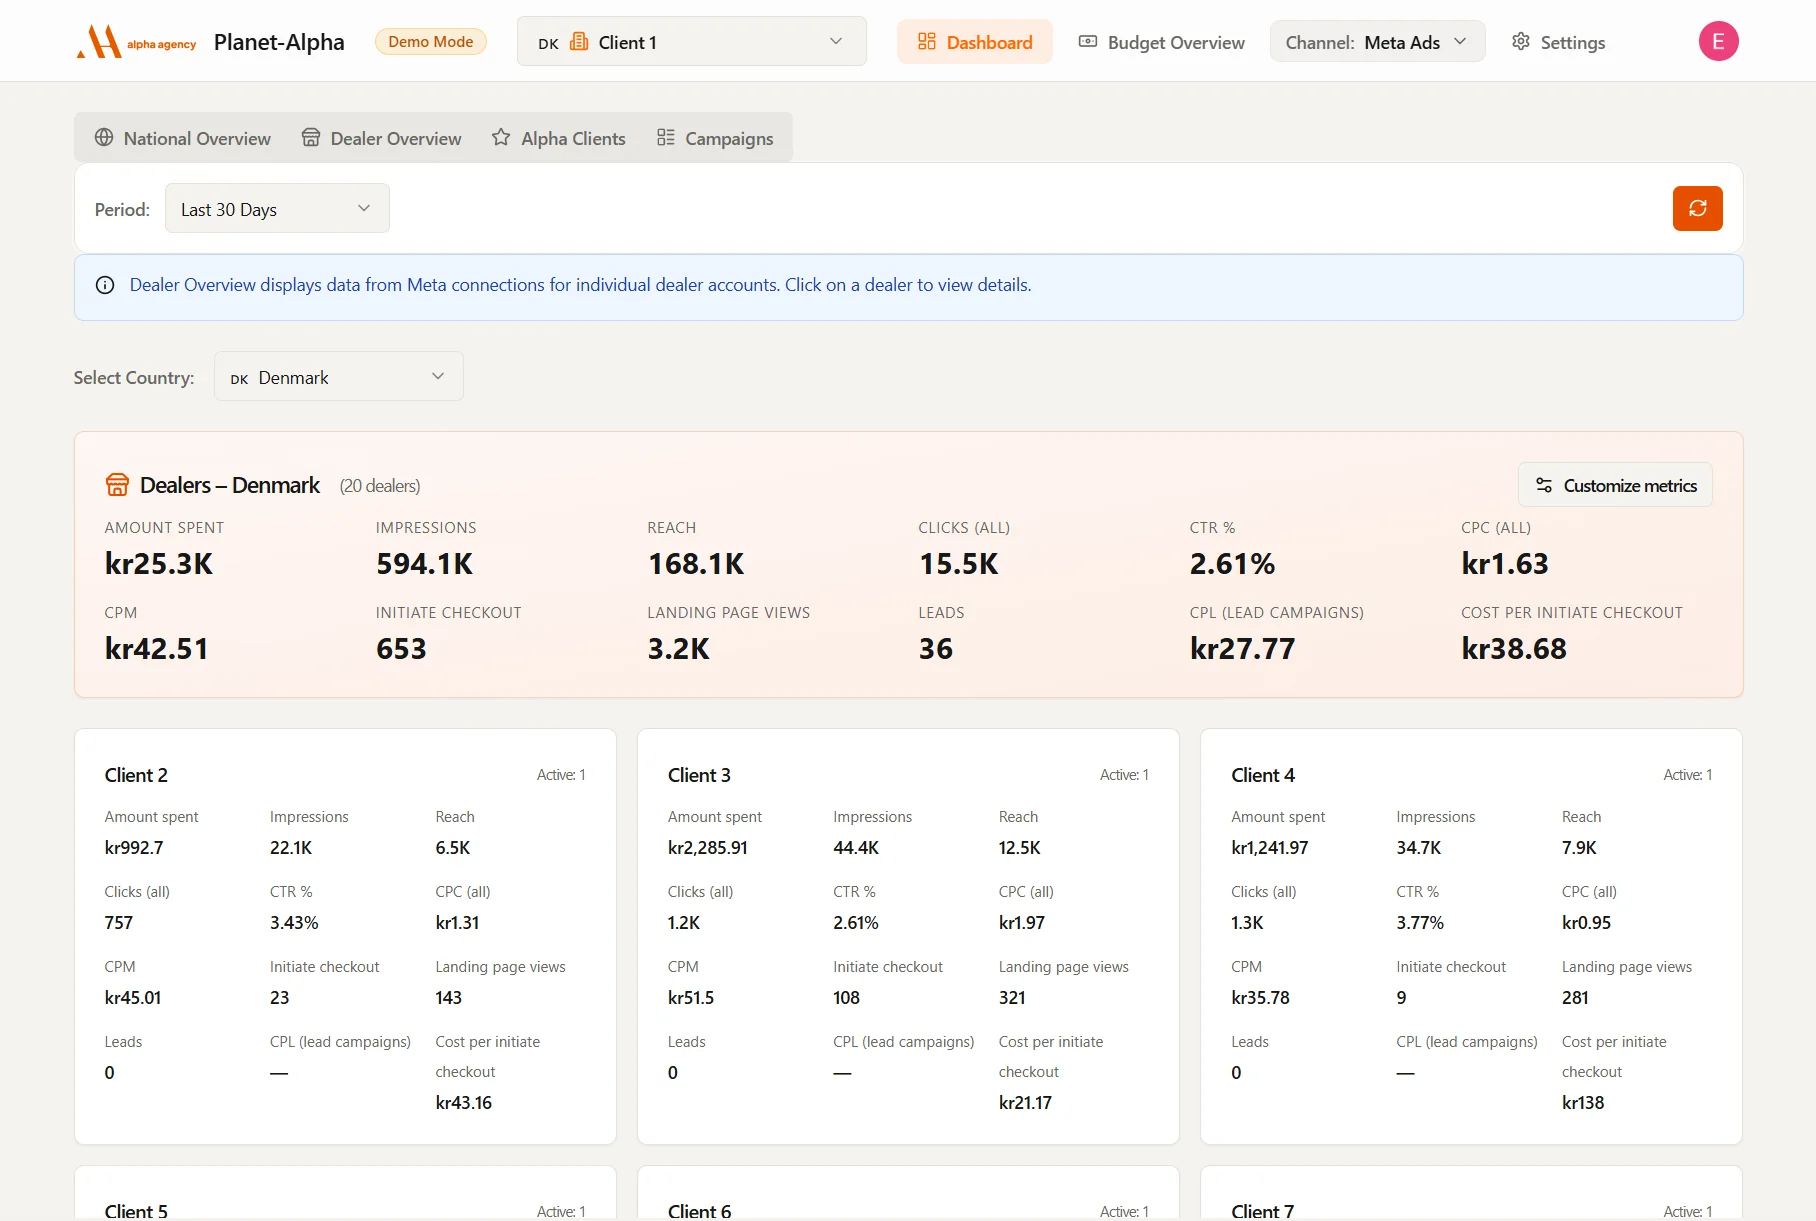This screenshot has height=1221, width=1816.
Task: Click the info icon in blue banner
Action: 105,285
